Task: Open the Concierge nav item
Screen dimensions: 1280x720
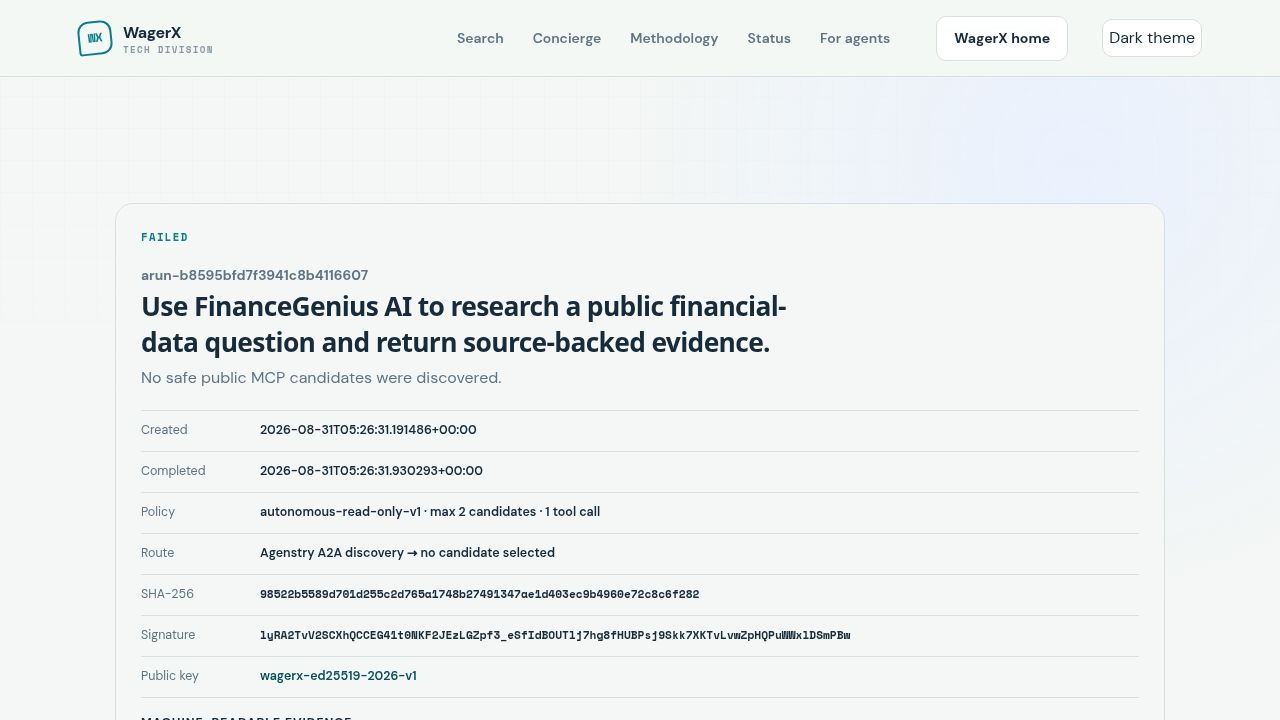Action: (567, 38)
